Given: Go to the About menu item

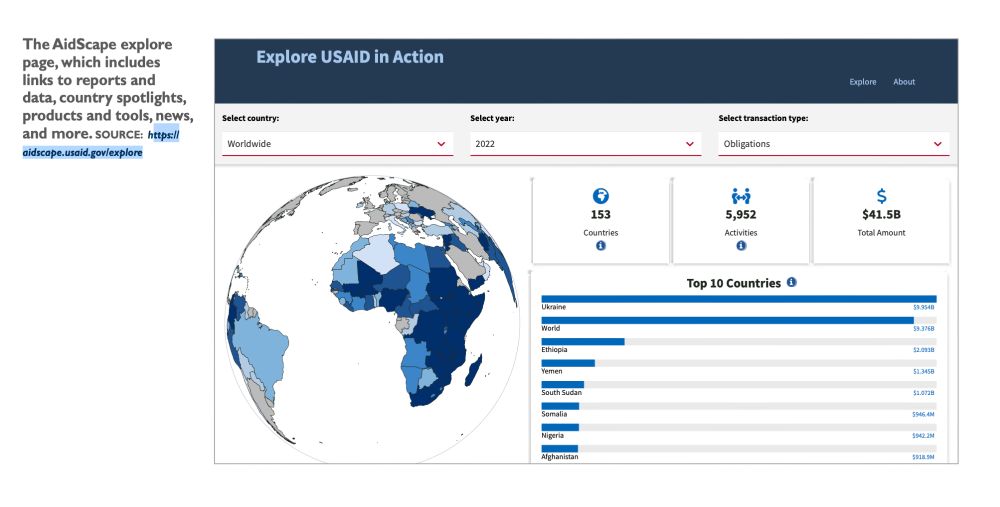Looking at the screenshot, I should pos(904,82).
